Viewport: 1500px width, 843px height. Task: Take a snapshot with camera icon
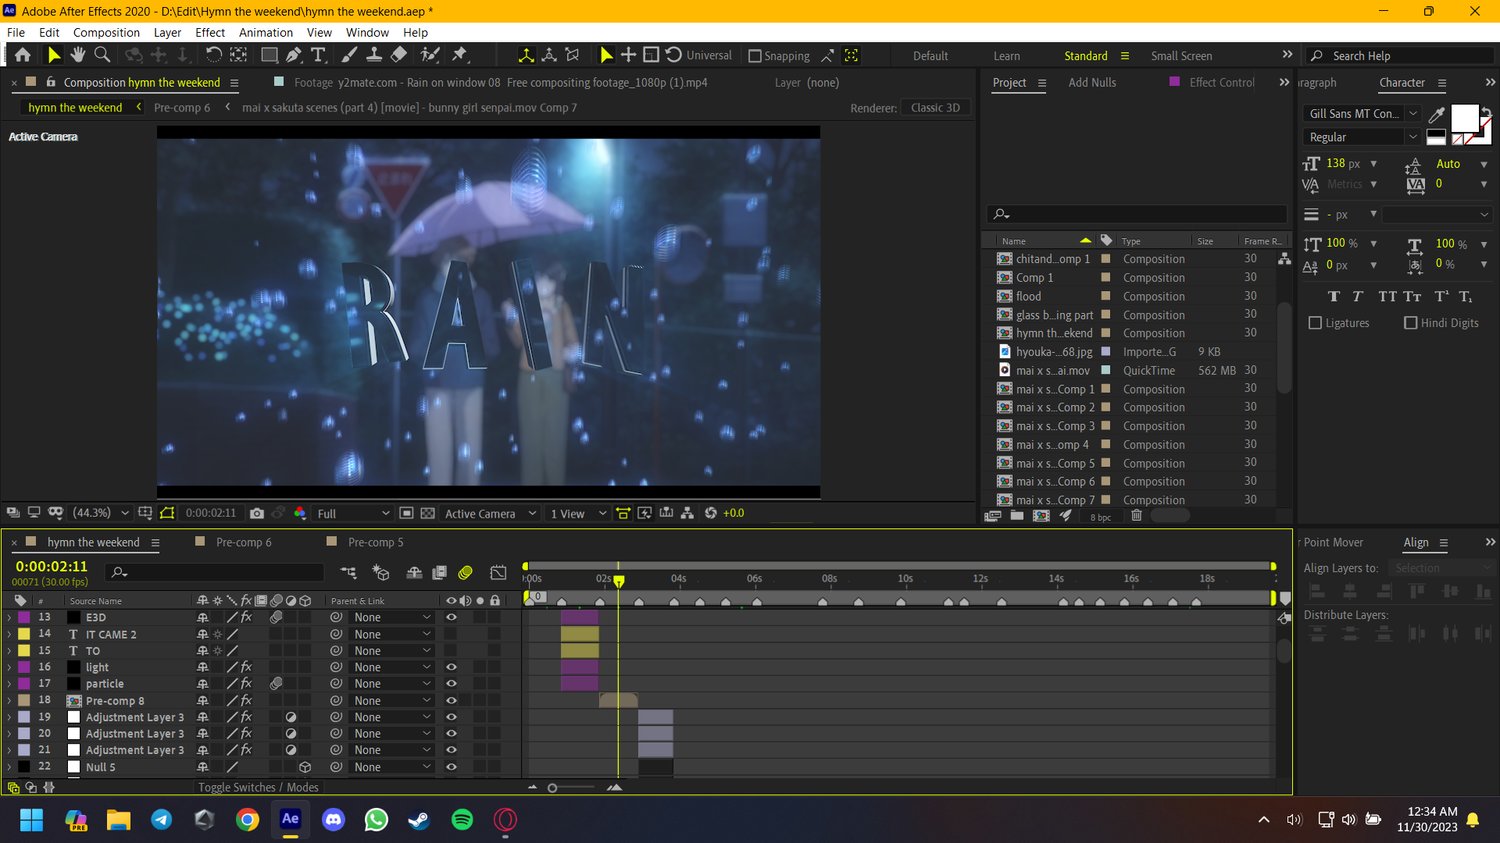[257, 513]
